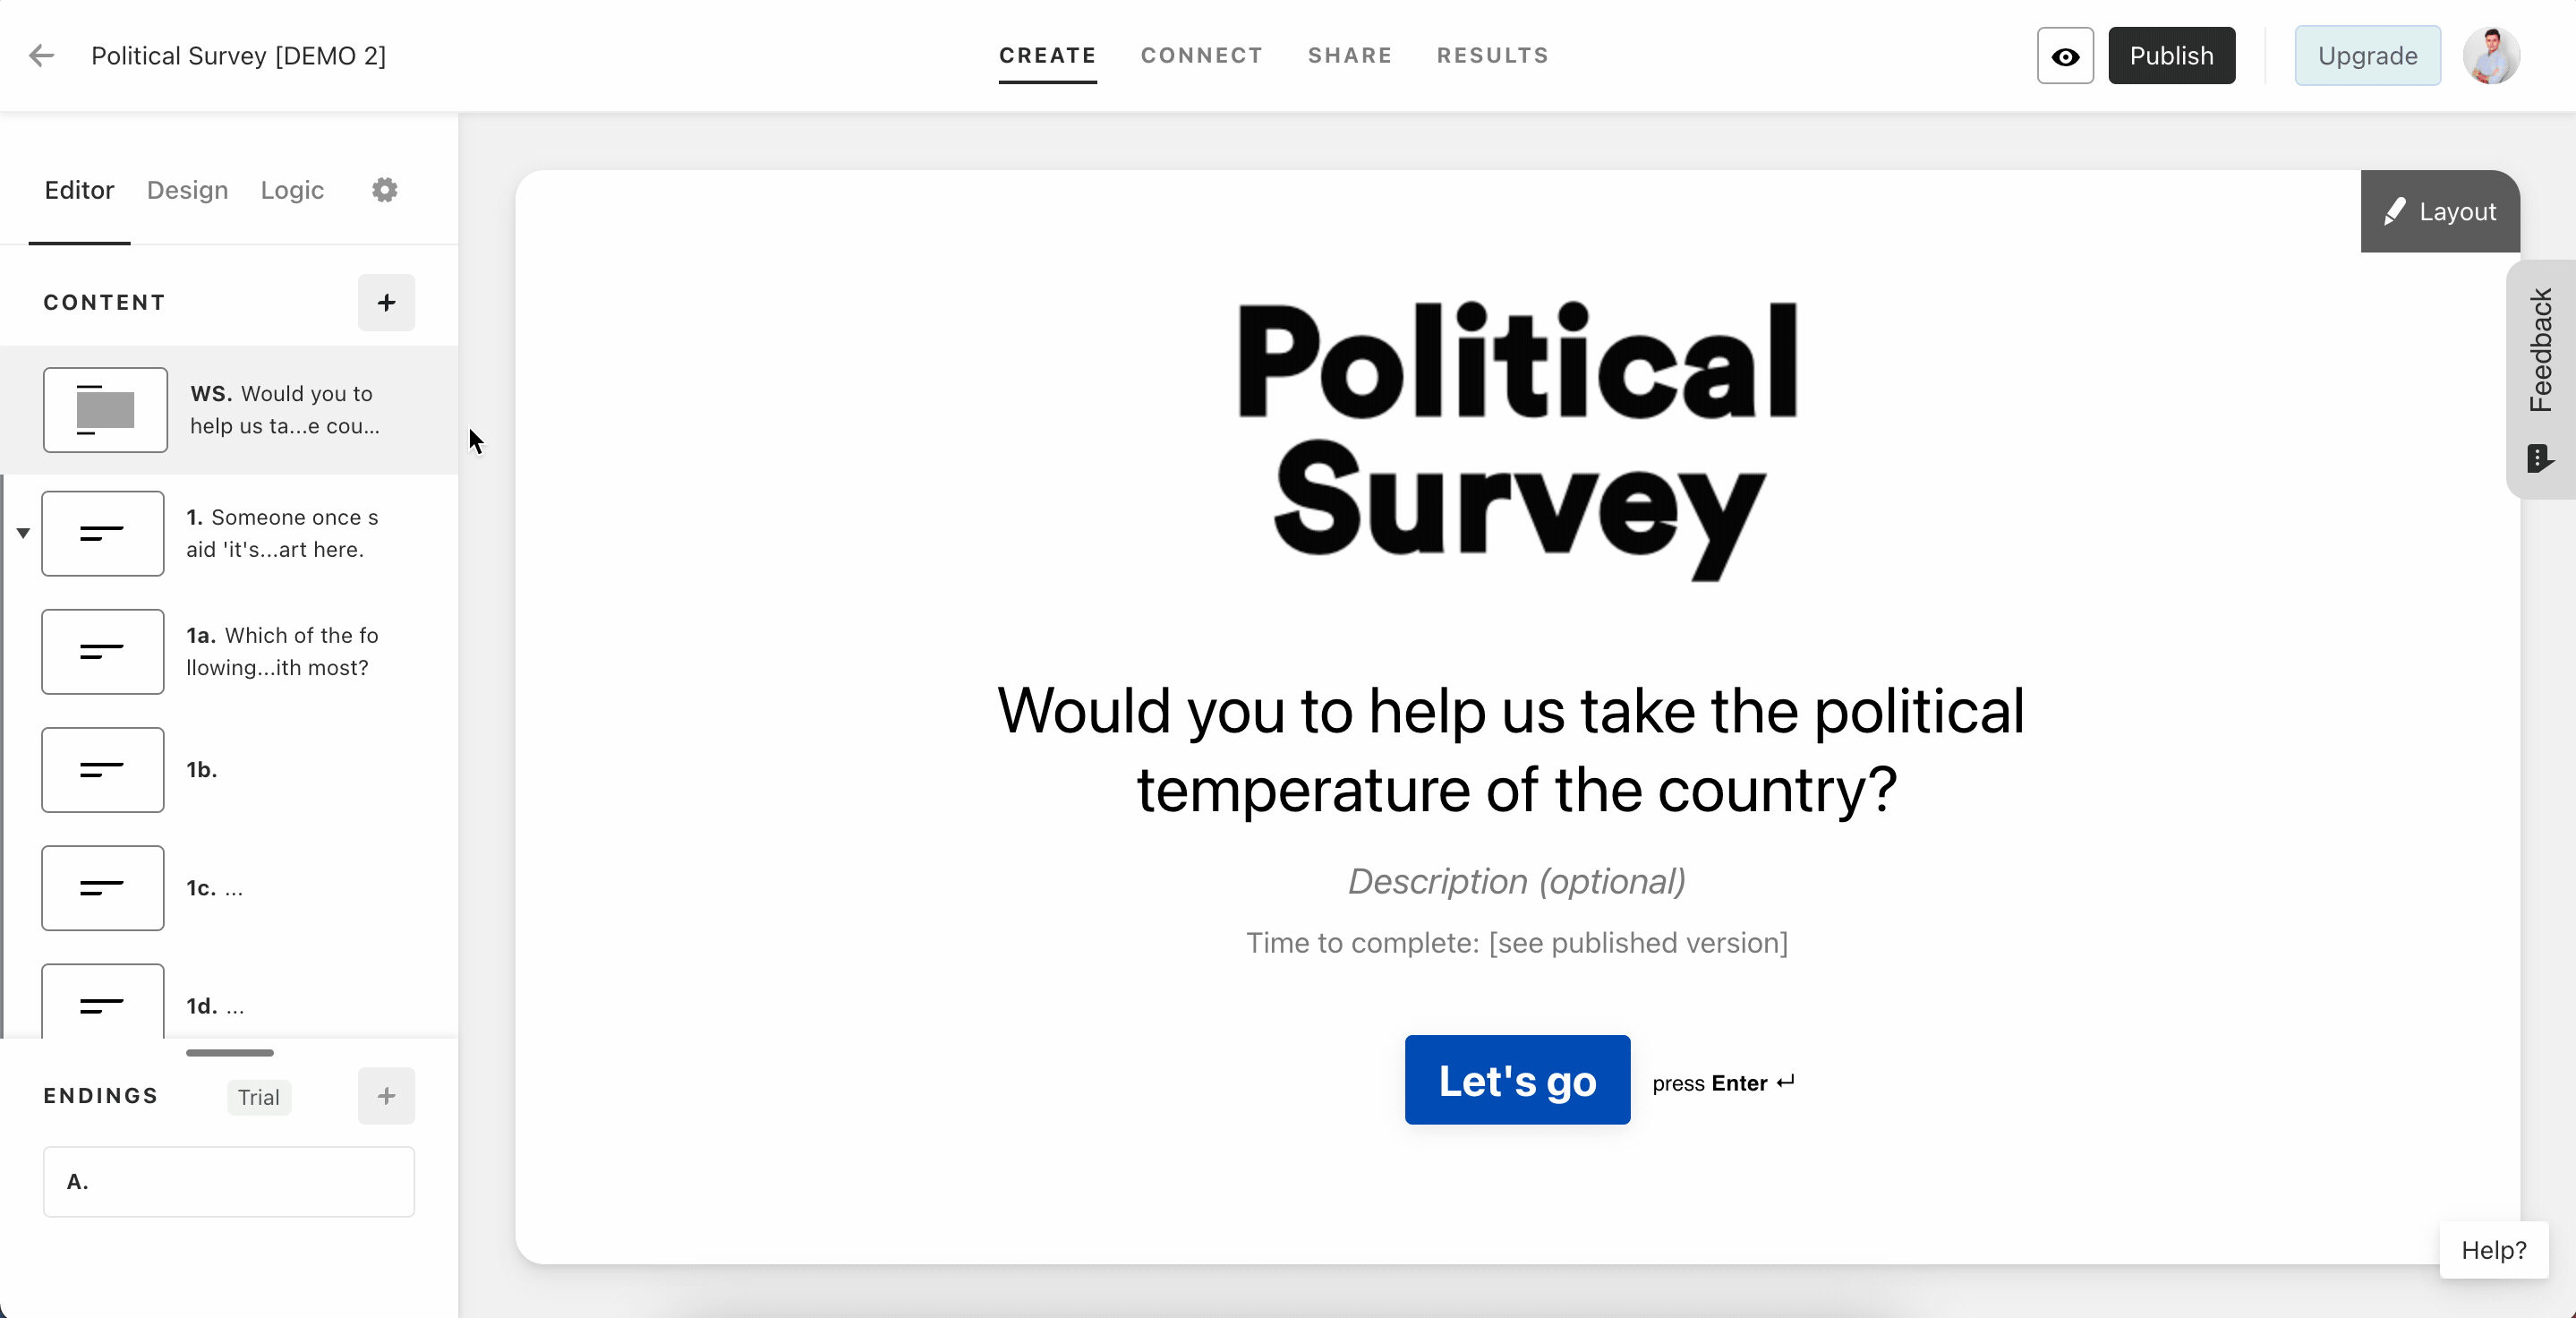Select question 1b thumbnail icon

click(103, 770)
